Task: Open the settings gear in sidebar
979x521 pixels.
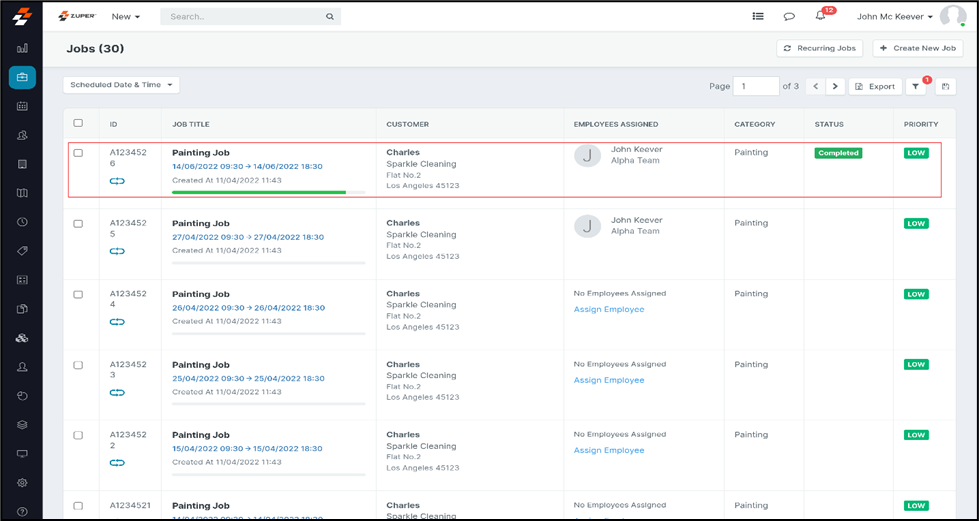Action: pyautogui.click(x=22, y=483)
